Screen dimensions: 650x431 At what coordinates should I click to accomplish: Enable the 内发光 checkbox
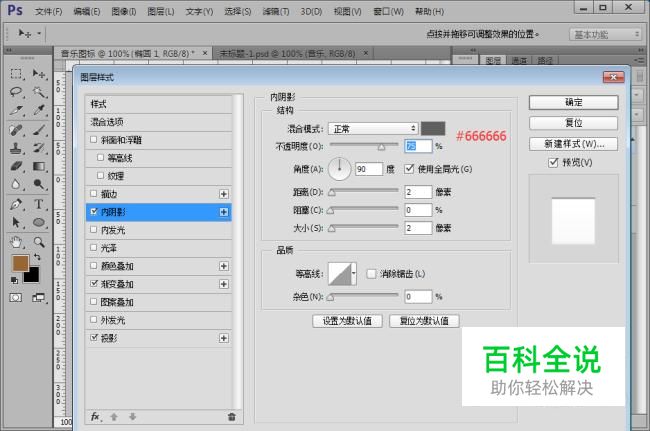pos(94,230)
